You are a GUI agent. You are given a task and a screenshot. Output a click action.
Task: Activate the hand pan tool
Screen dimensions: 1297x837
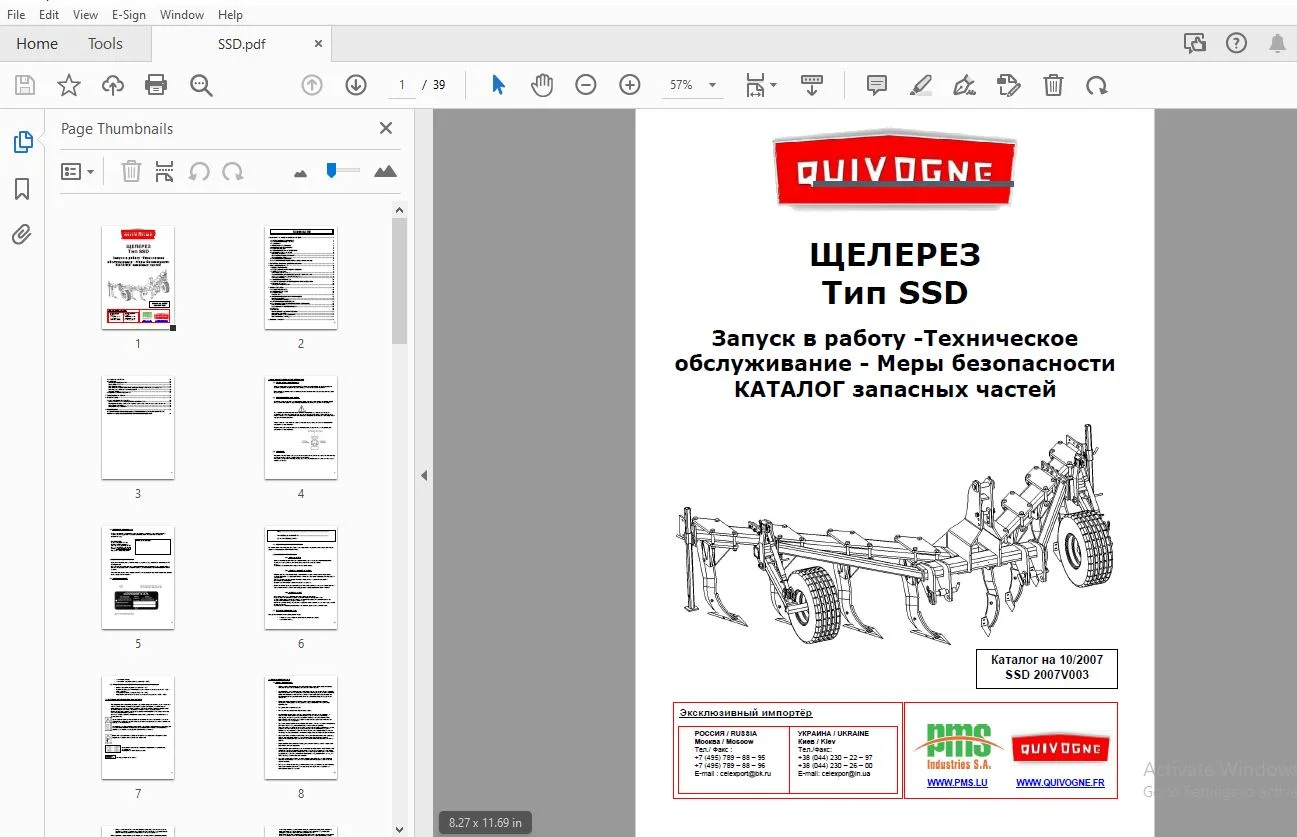(542, 86)
